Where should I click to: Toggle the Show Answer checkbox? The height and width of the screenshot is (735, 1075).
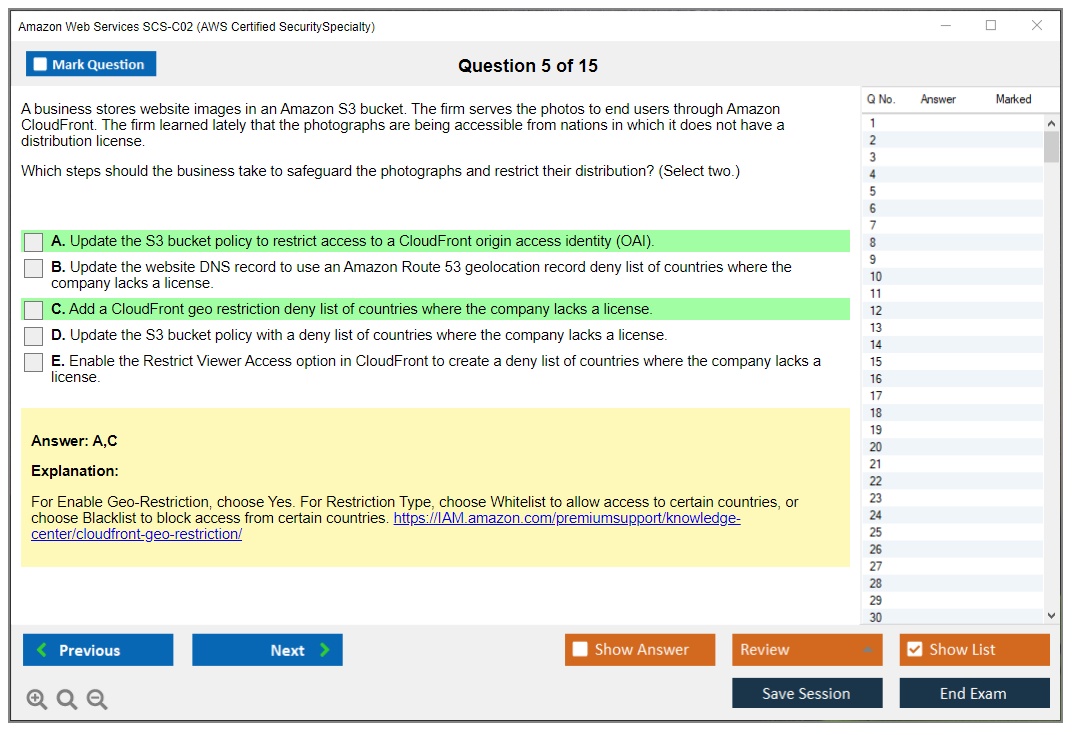coord(581,650)
